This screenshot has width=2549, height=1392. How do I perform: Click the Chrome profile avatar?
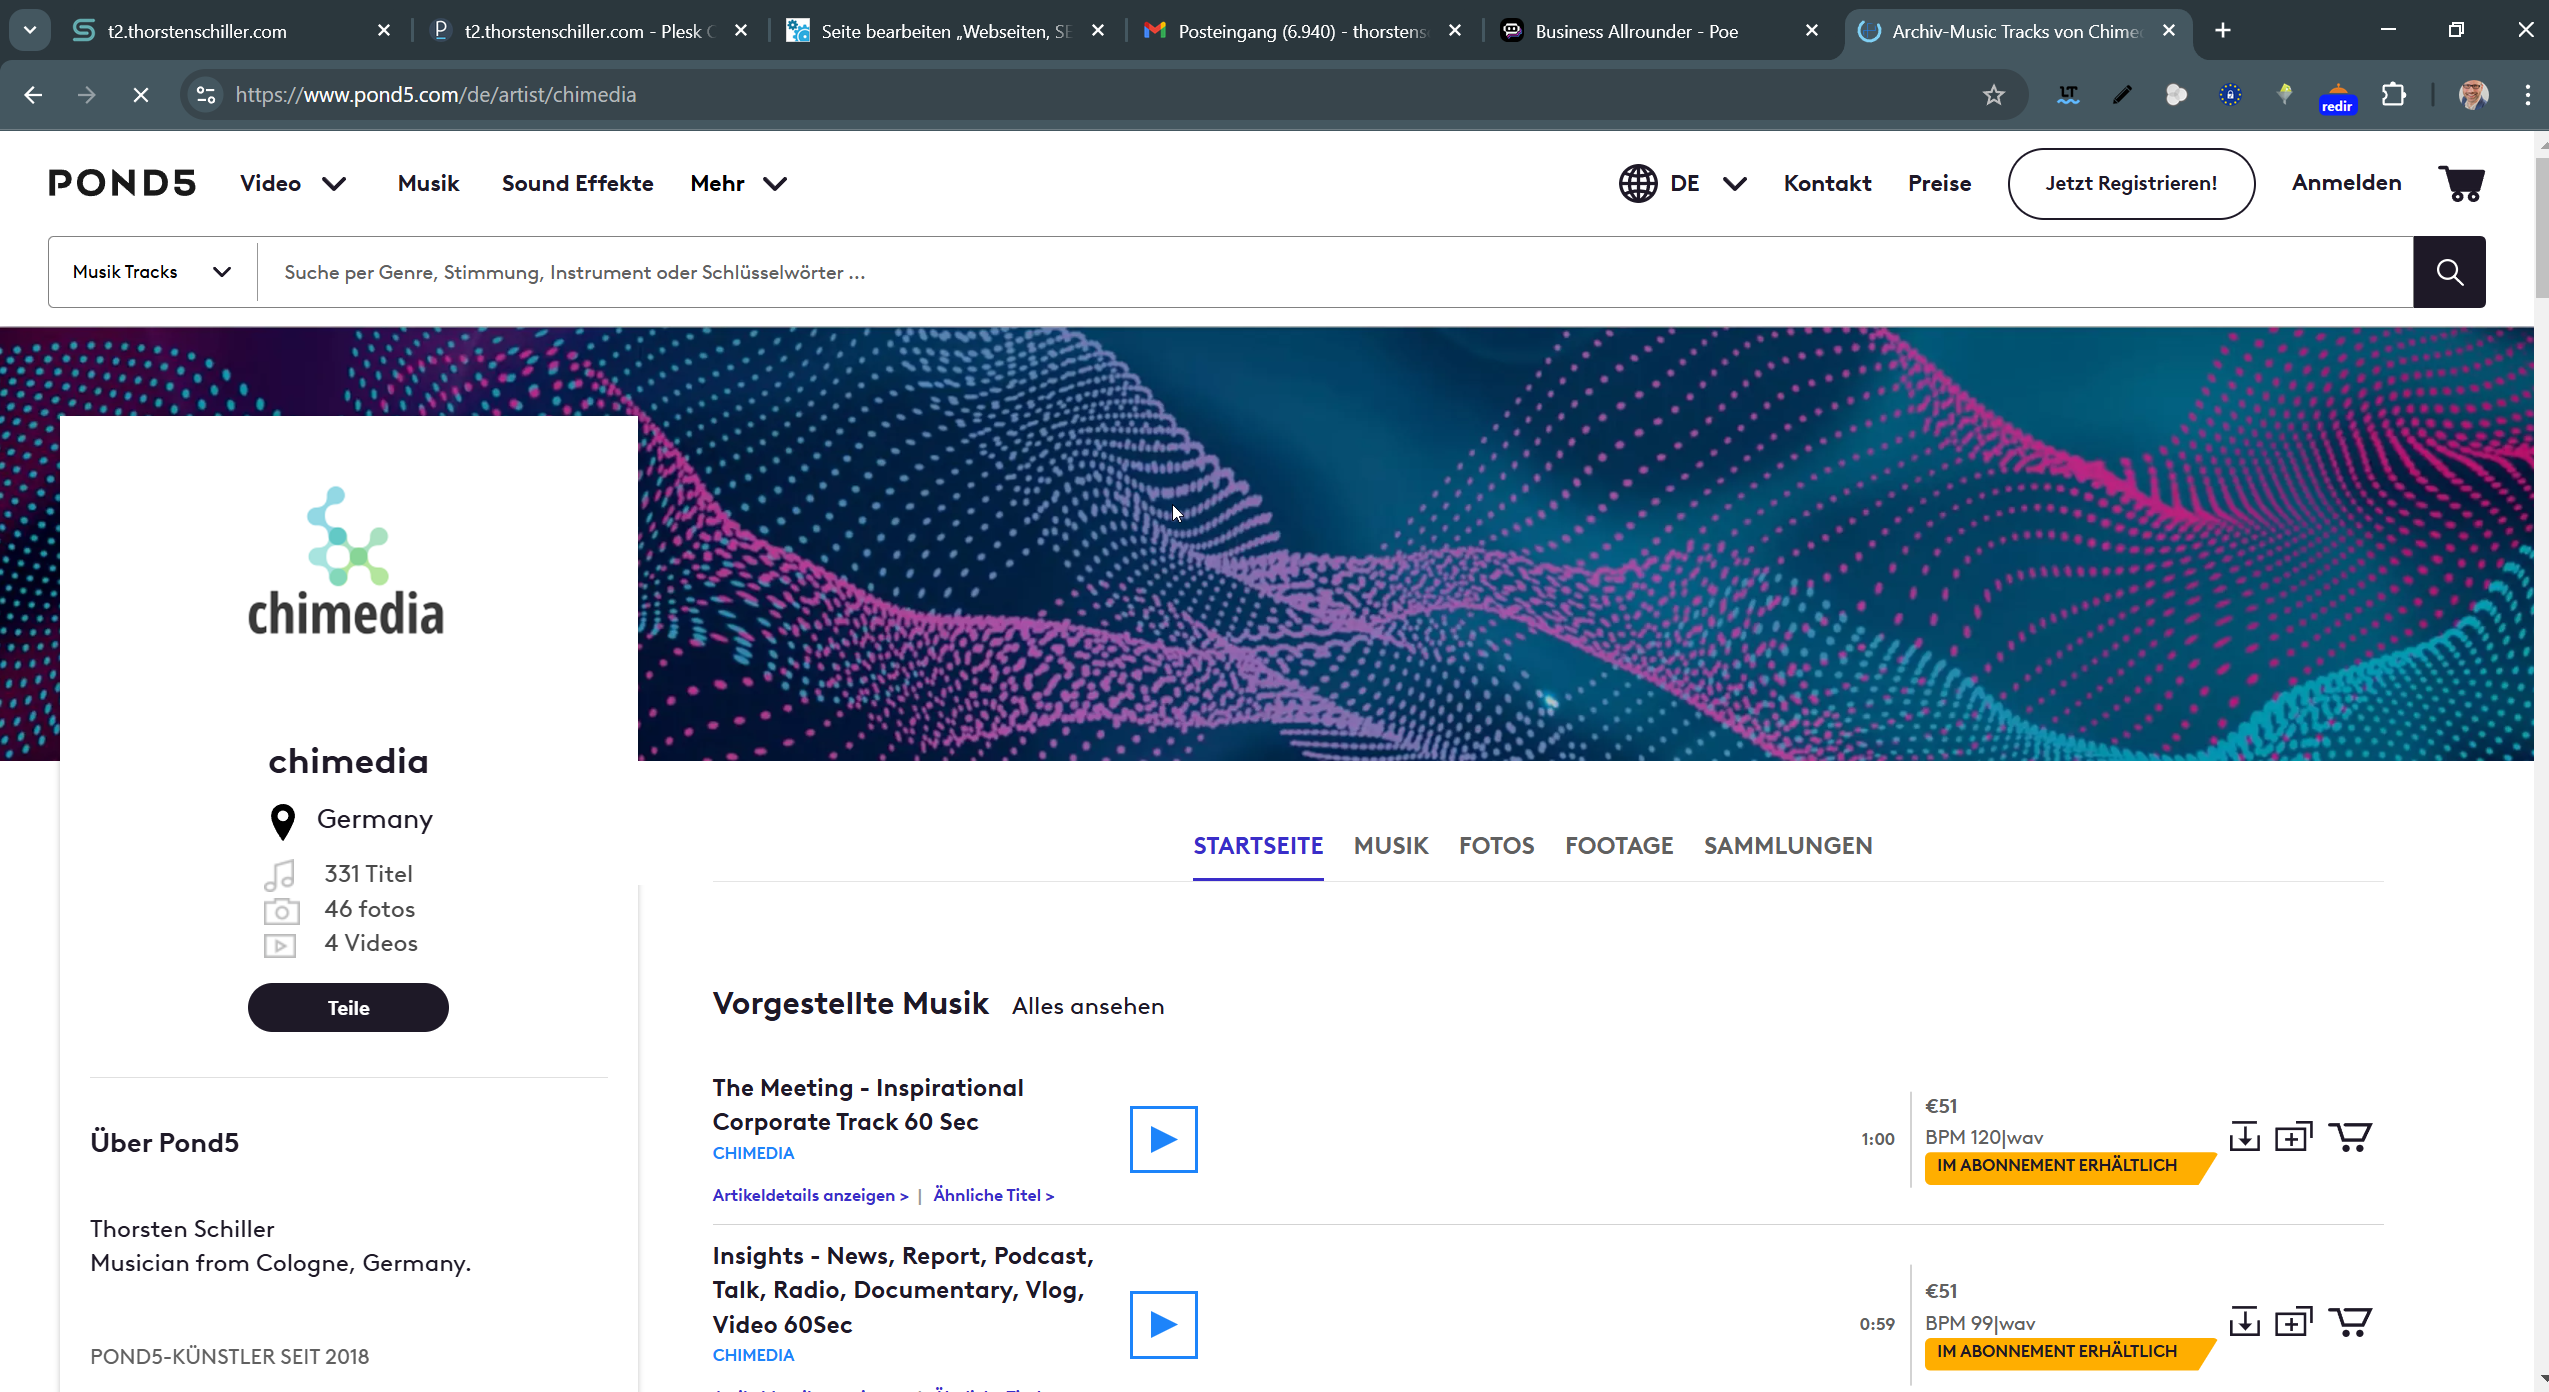(2473, 95)
